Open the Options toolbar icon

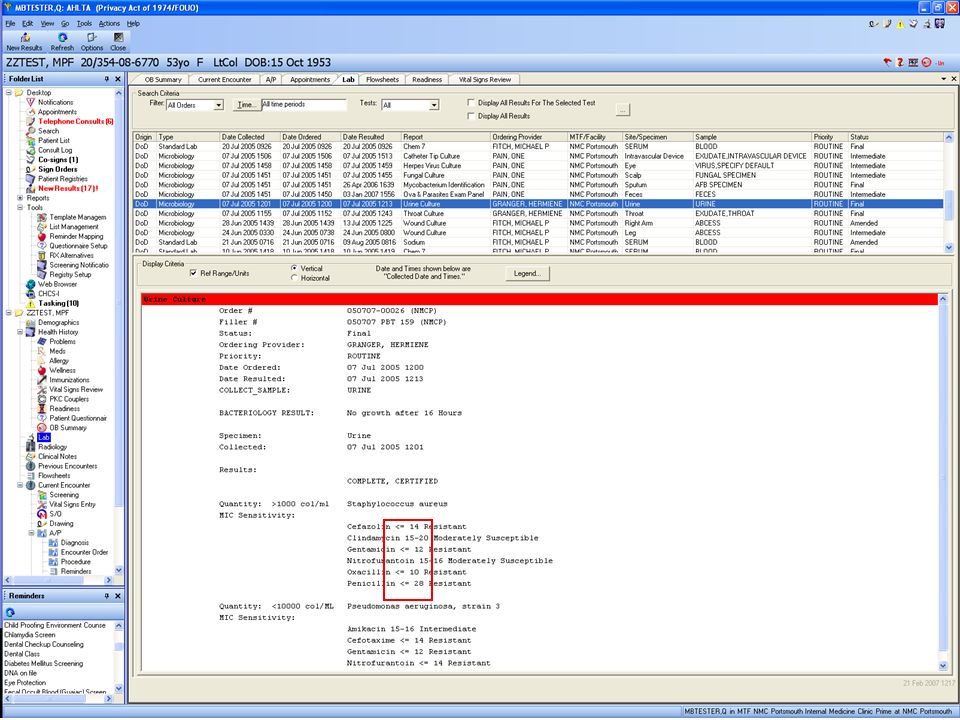92,42
